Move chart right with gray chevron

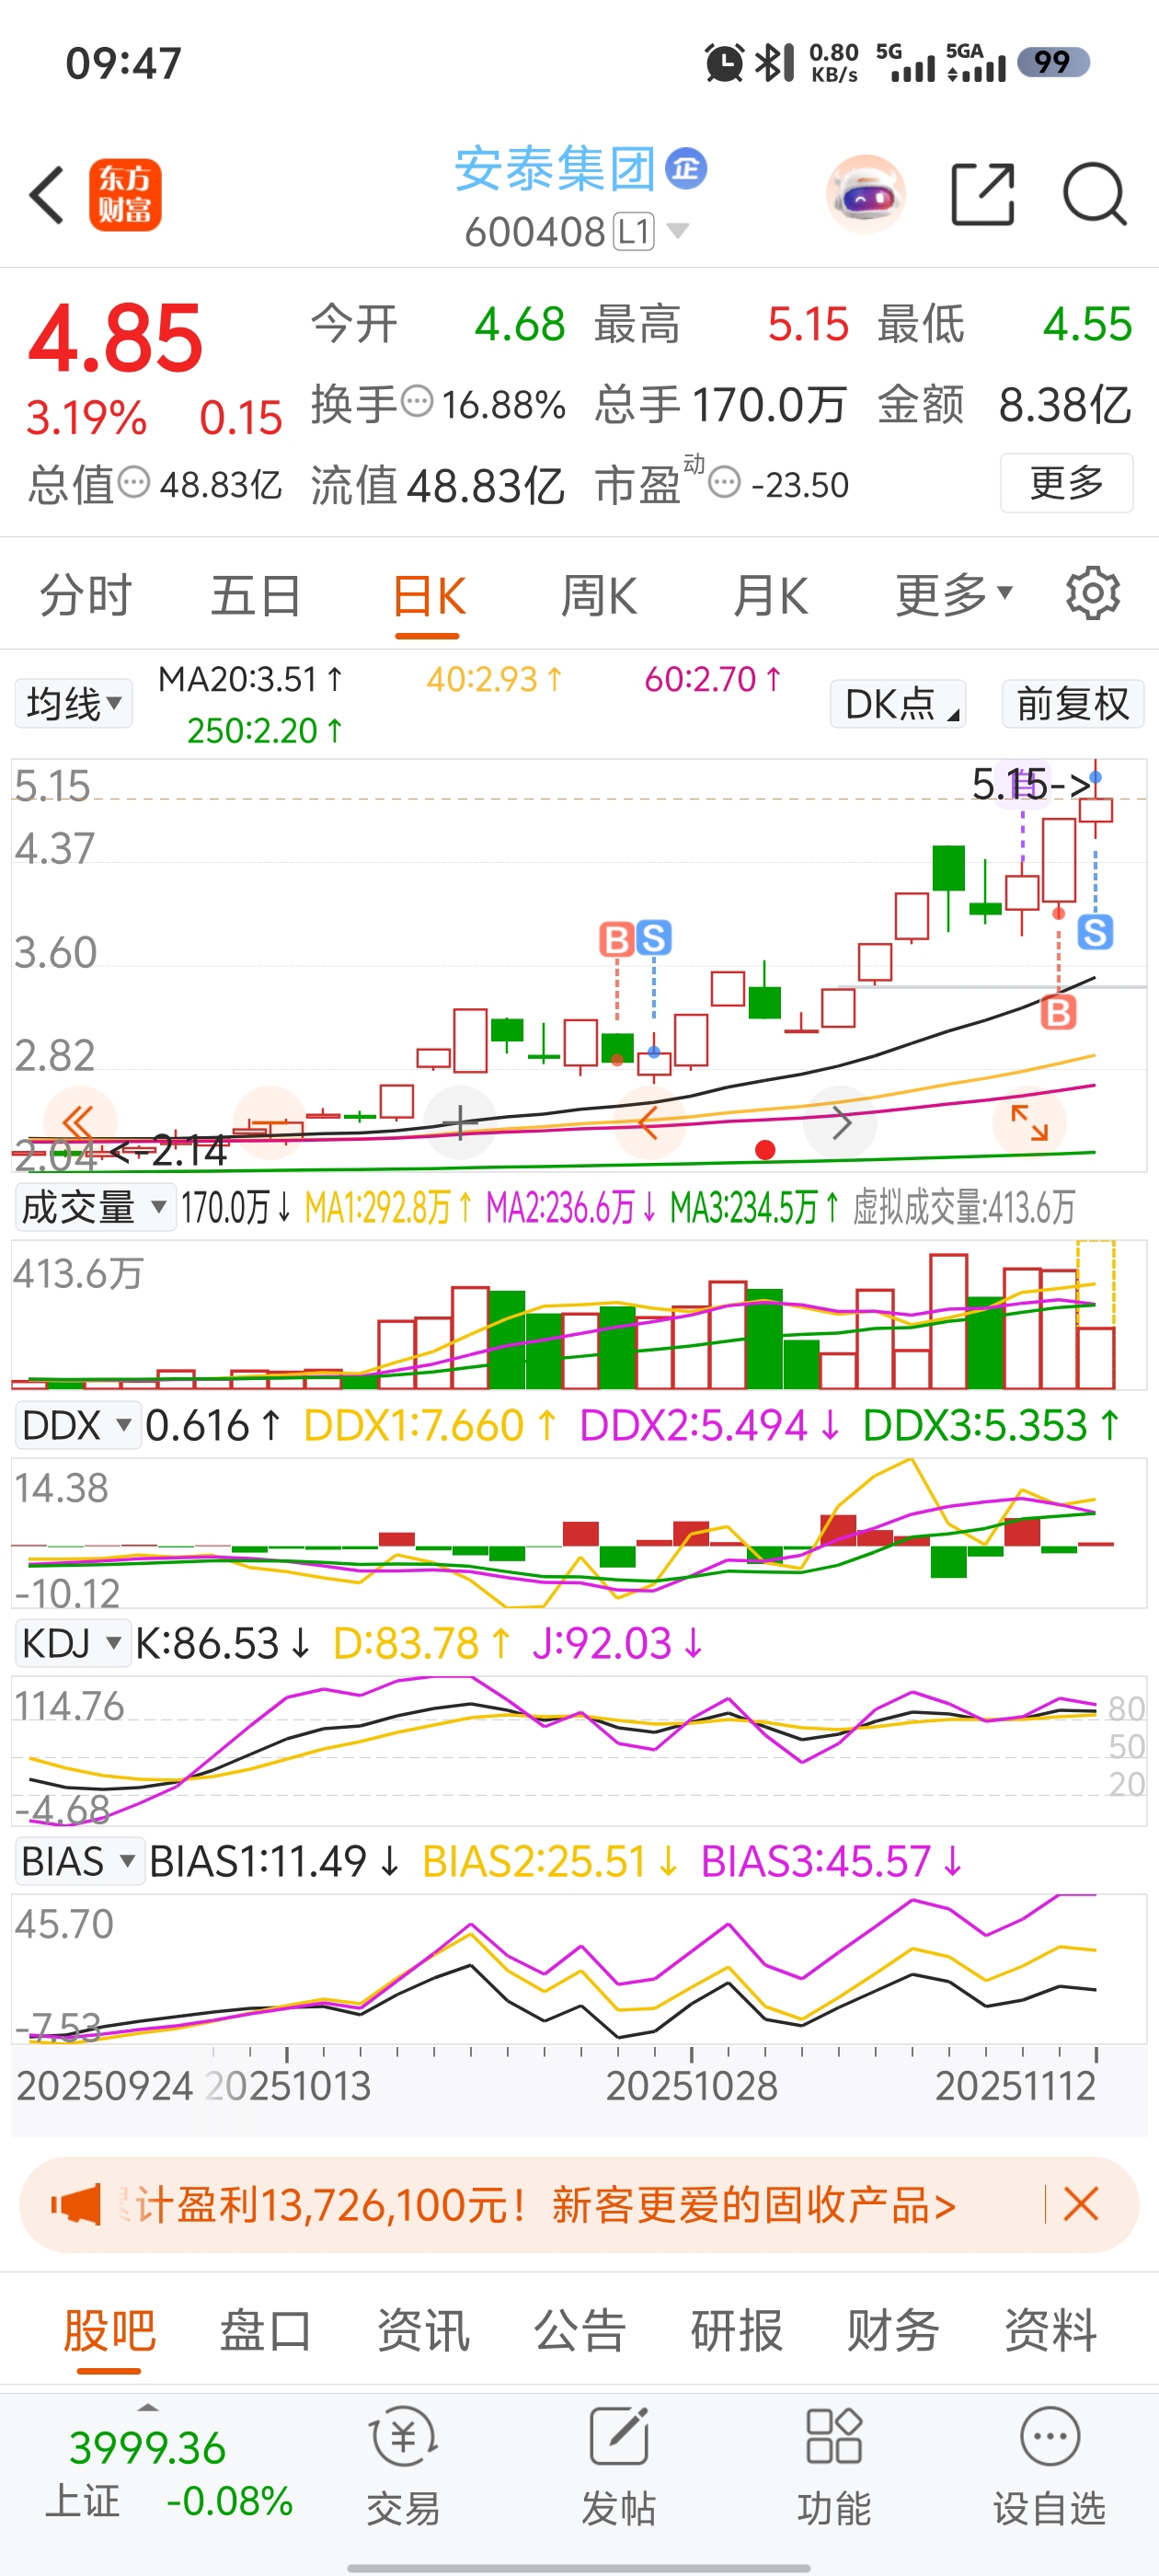point(841,1123)
